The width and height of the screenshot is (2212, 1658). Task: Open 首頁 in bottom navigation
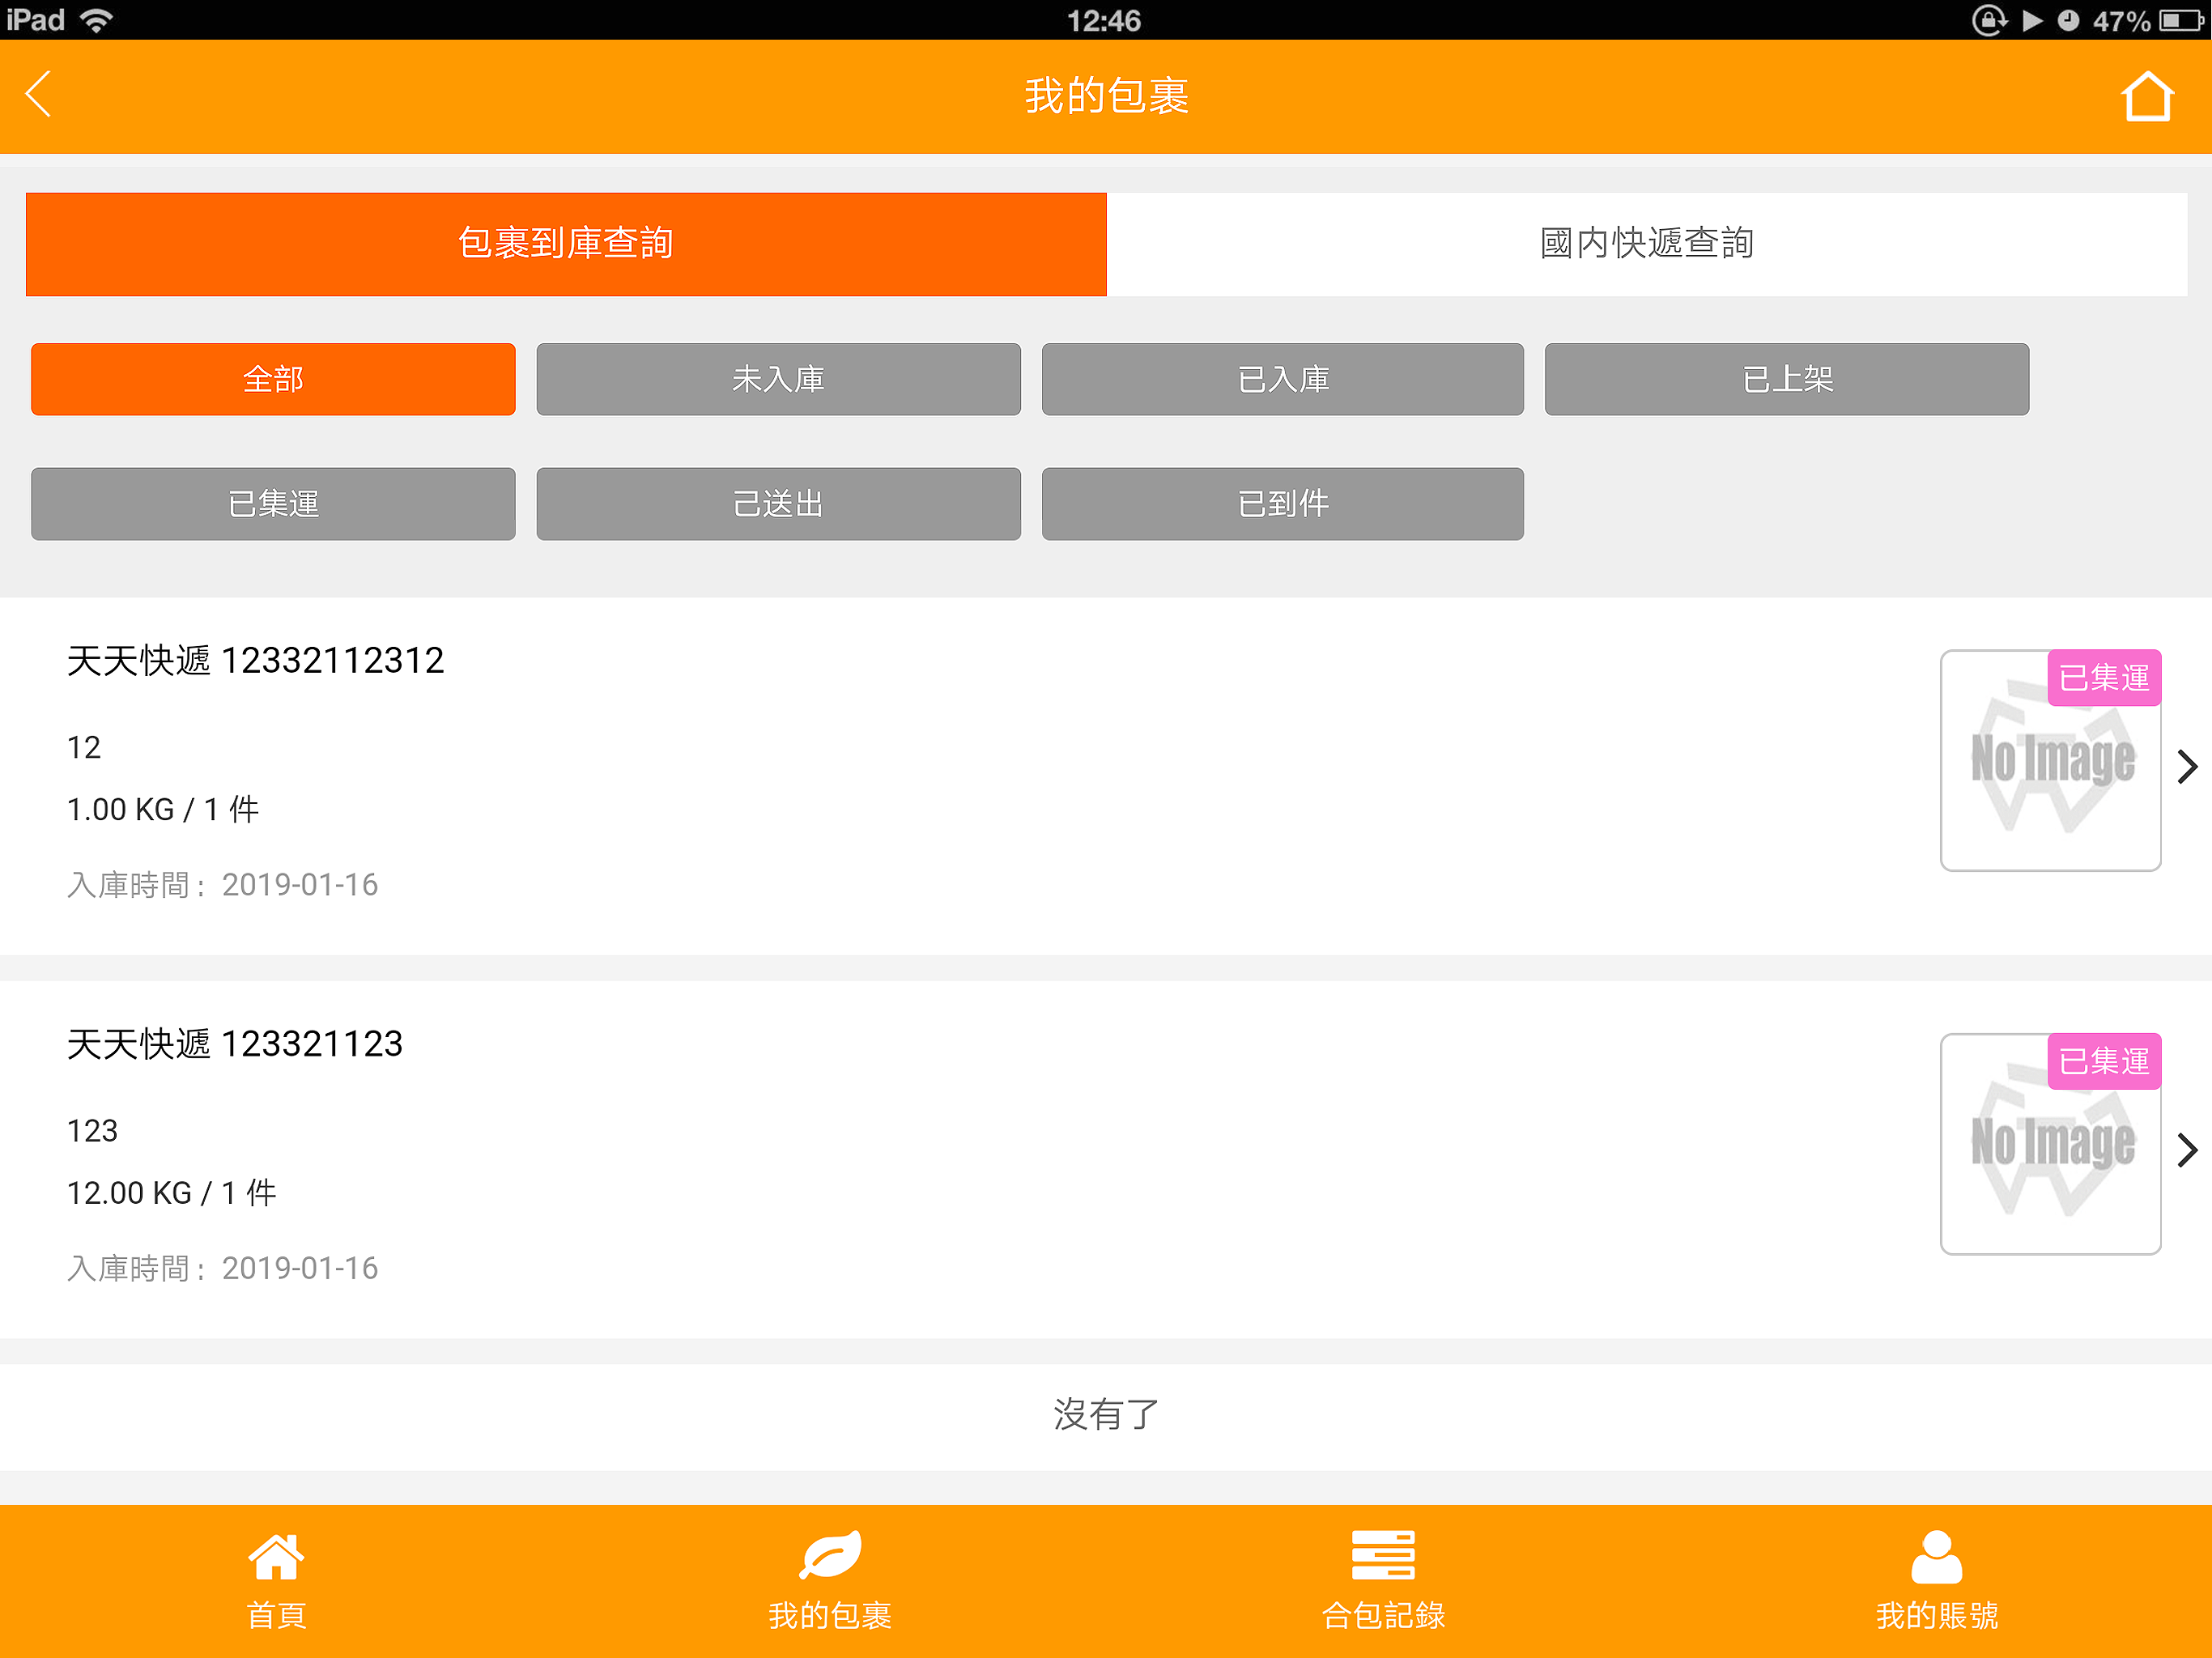coord(276,1581)
